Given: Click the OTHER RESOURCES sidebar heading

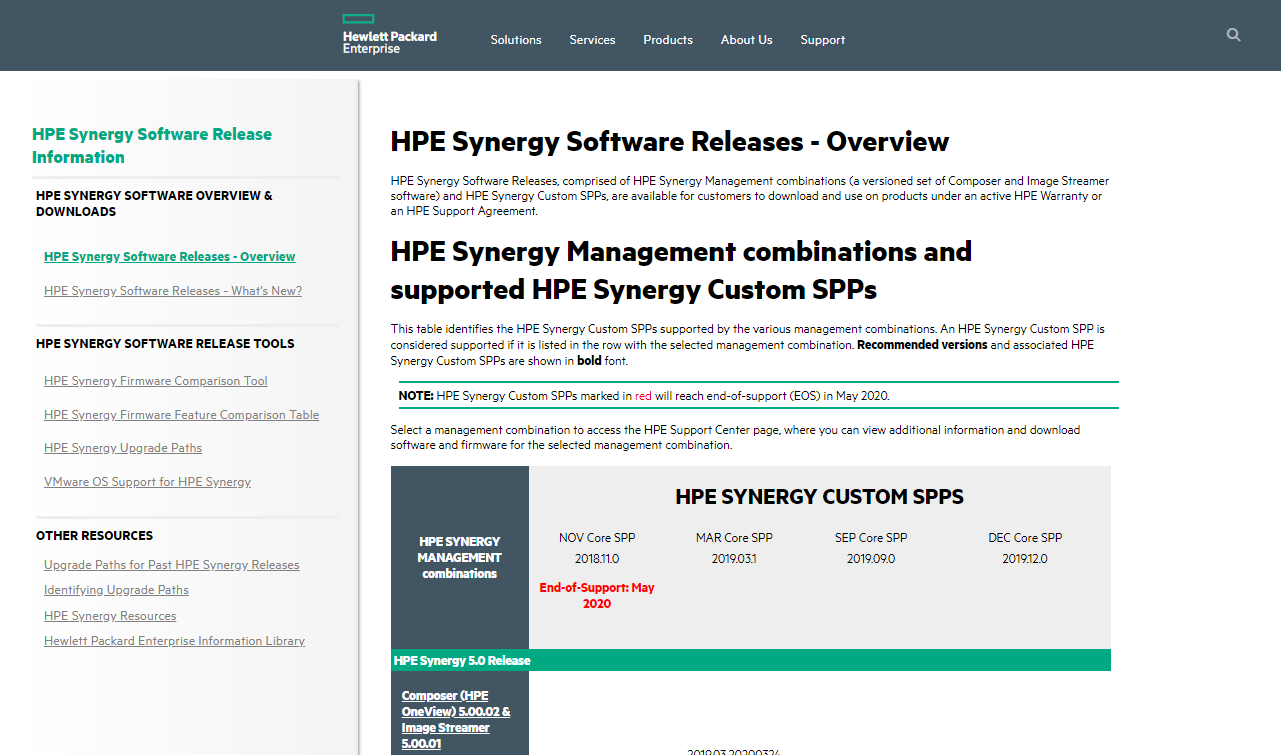Looking at the screenshot, I should point(94,536).
